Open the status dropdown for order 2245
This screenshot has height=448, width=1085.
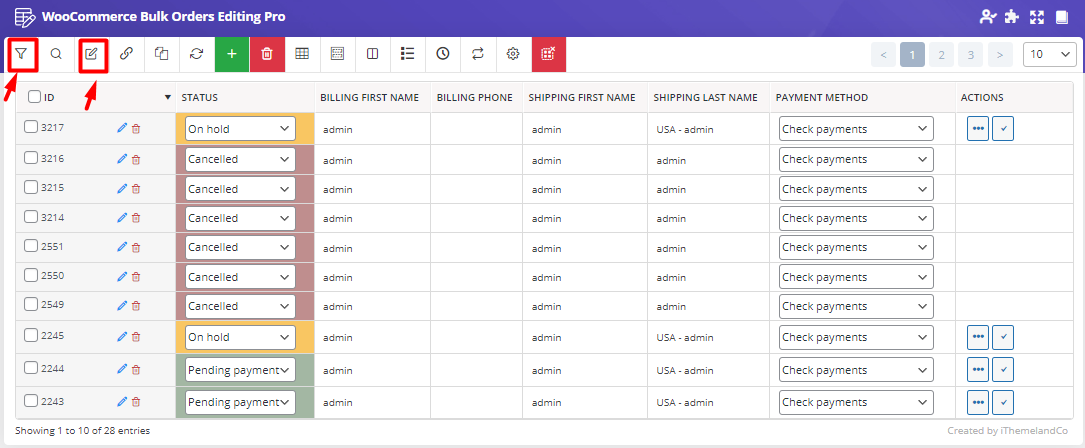240,337
